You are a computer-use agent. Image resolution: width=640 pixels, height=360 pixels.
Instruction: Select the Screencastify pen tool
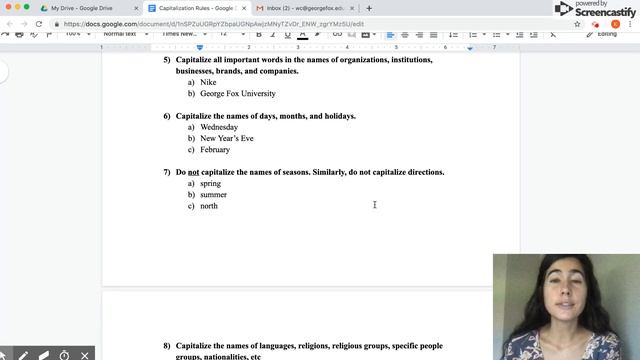23,355
